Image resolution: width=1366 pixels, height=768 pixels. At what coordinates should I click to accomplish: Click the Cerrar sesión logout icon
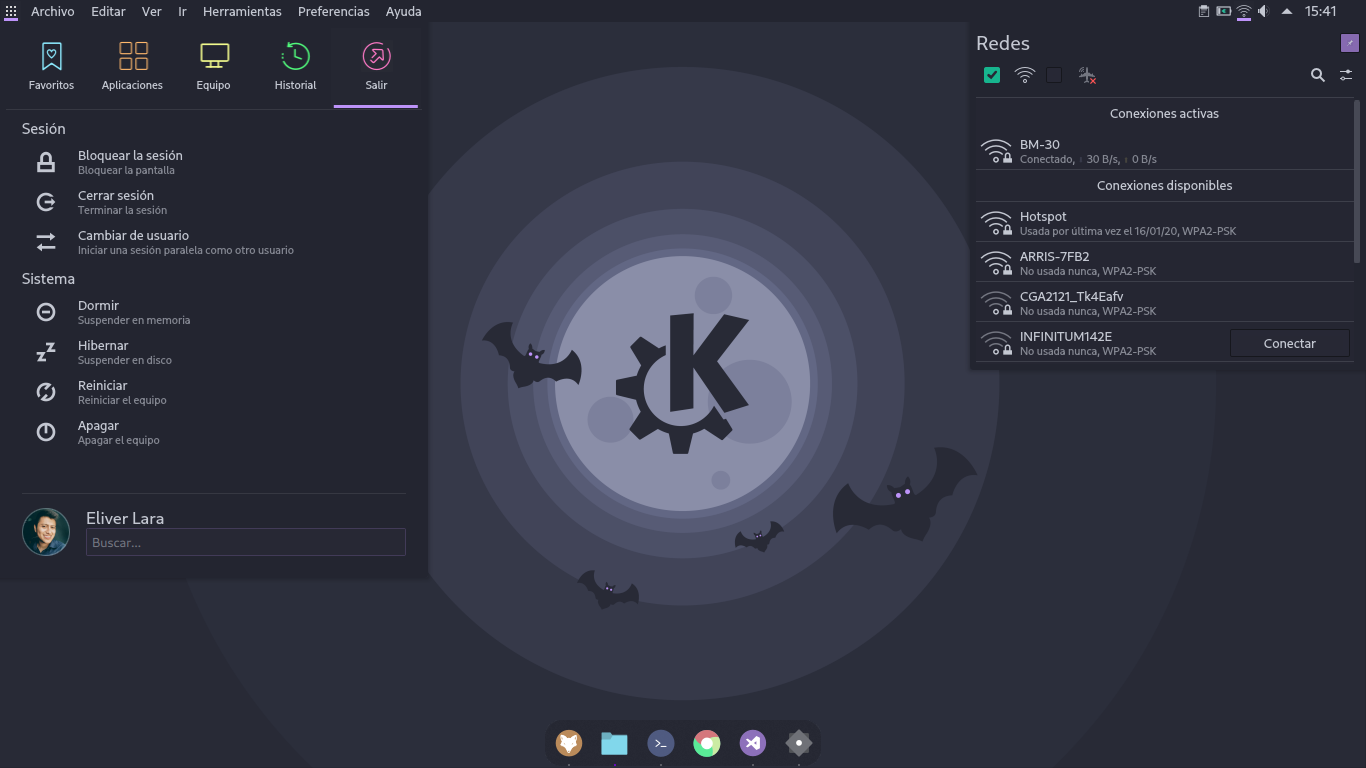pos(46,202)
